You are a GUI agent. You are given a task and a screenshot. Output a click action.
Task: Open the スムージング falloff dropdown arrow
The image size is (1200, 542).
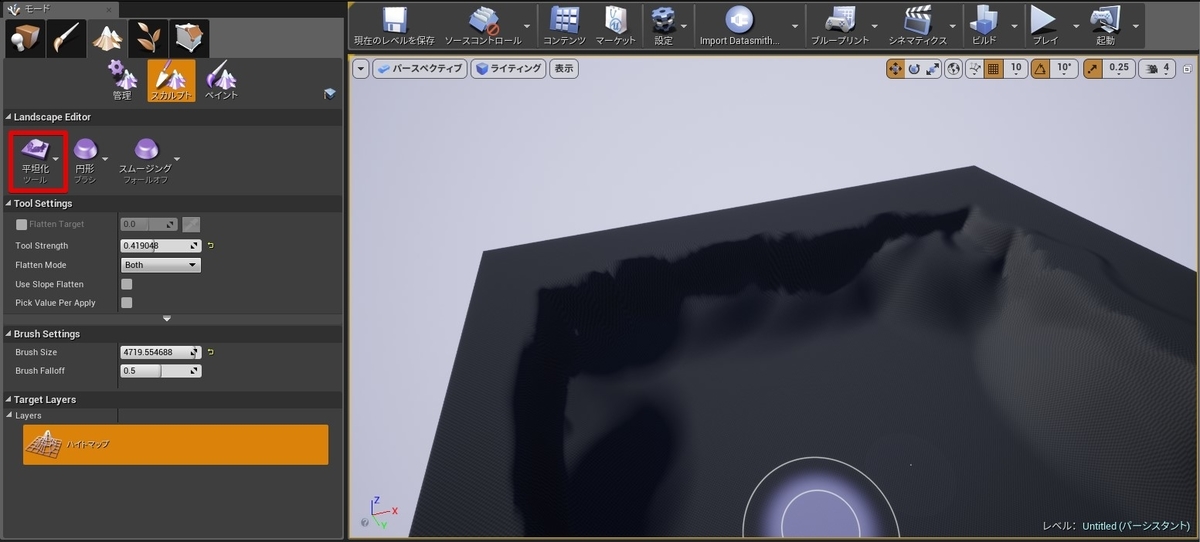177,158
